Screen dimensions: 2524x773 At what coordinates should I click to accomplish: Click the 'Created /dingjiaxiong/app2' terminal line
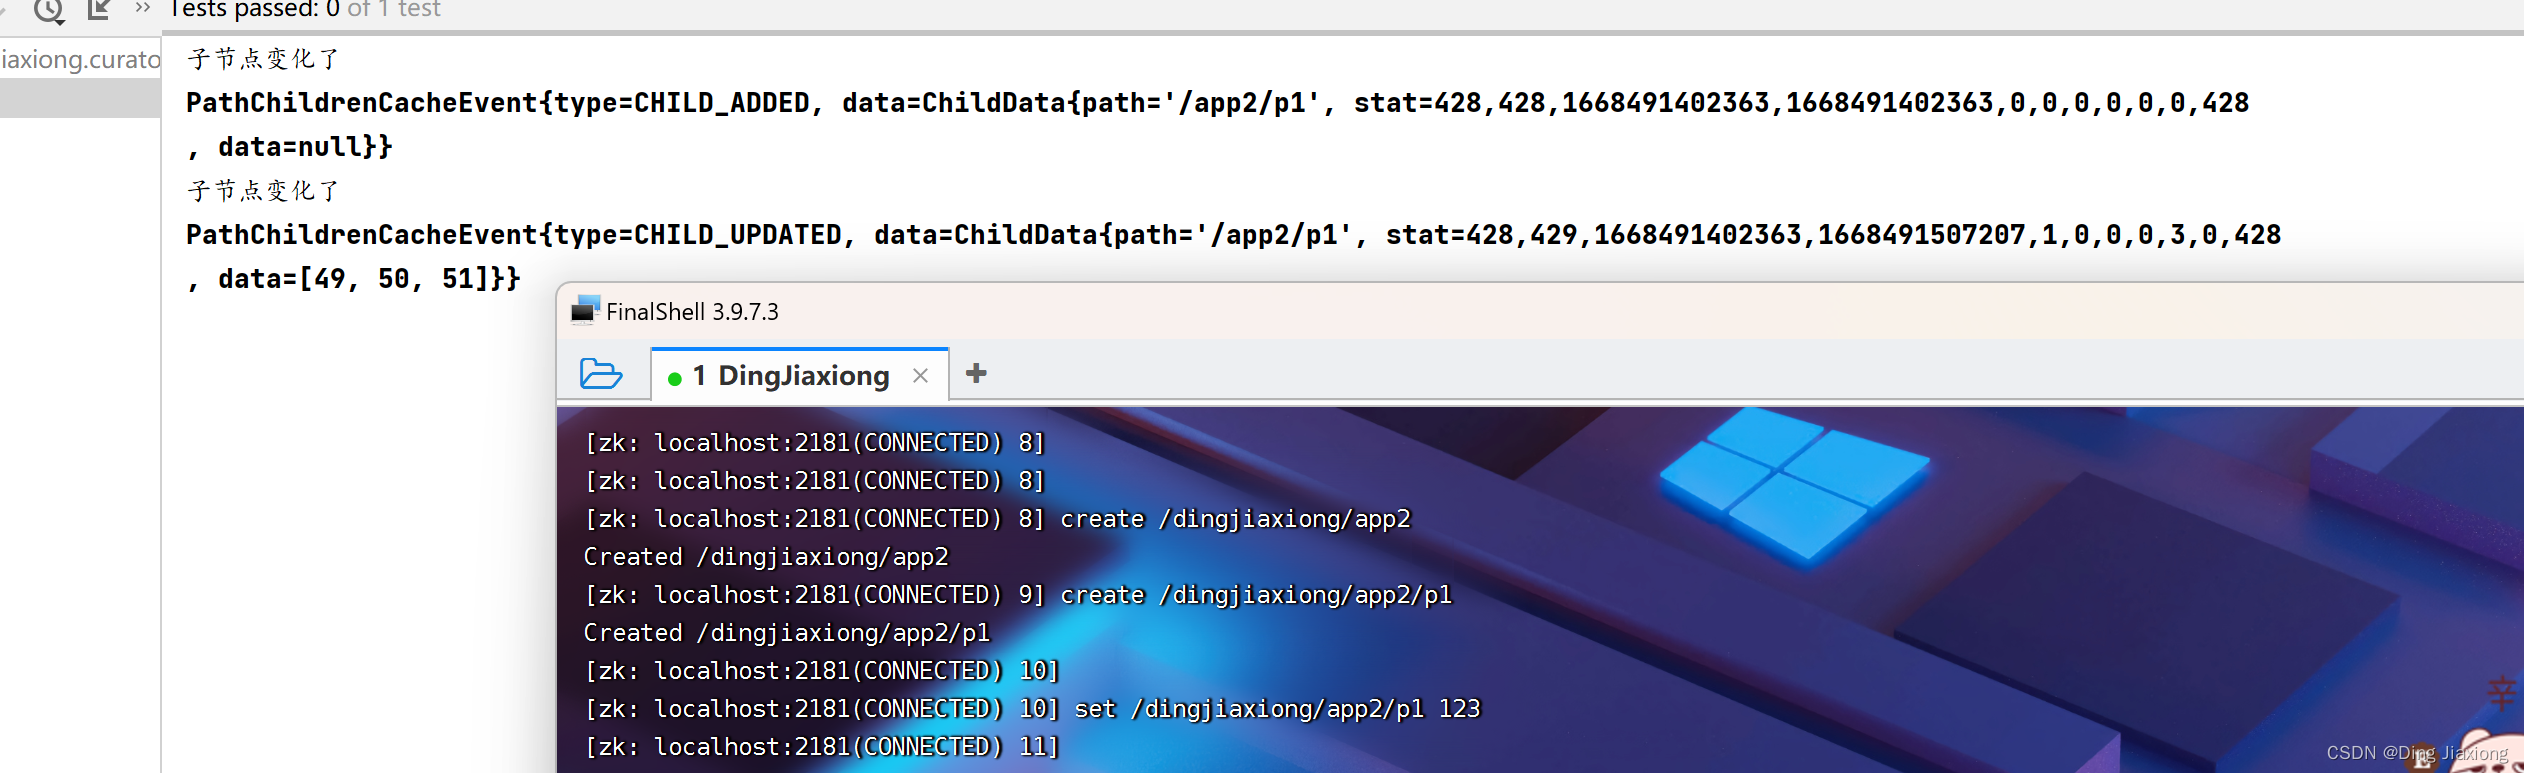766,557
